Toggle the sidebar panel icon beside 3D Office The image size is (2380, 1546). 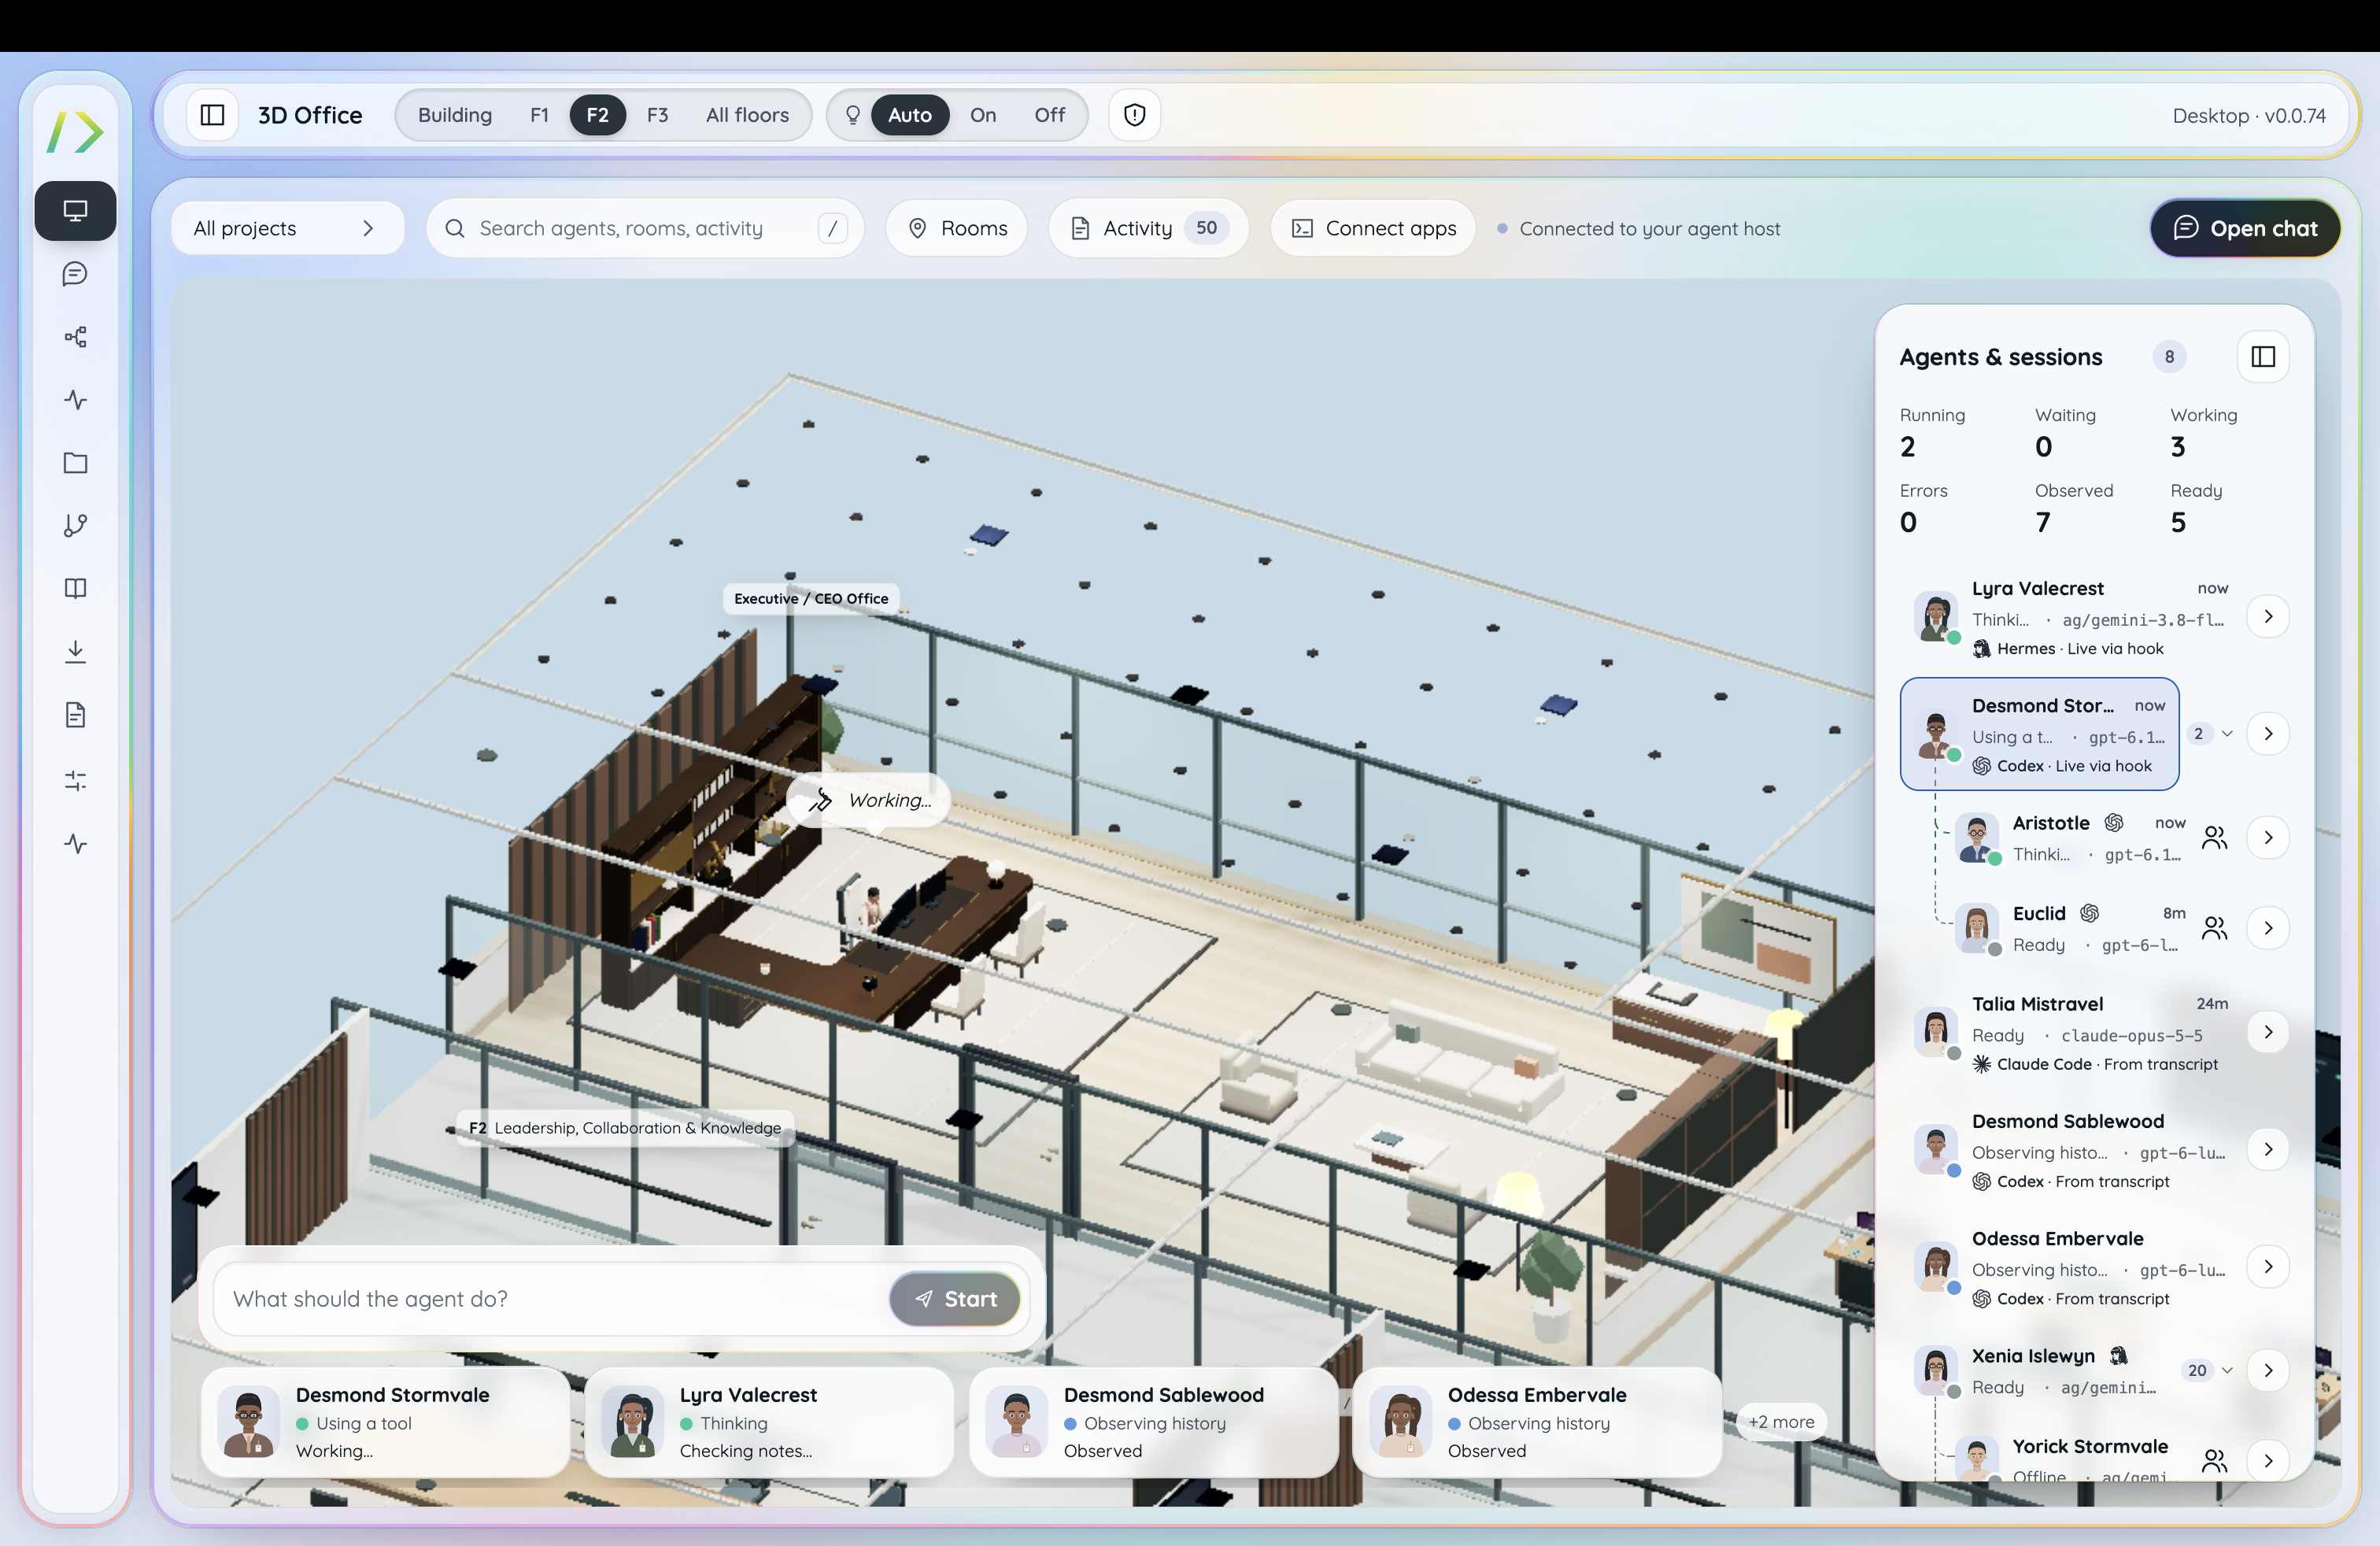212,115
